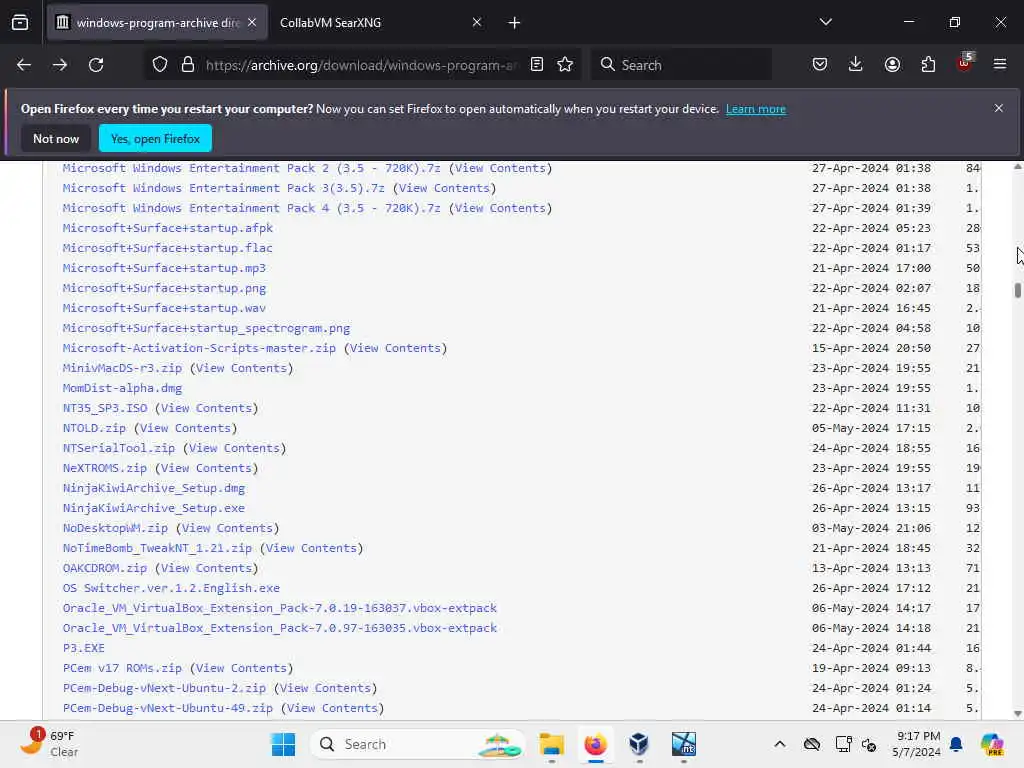Select windows-program-archive directory tab
1024x768 pixels.
(157, 23)
